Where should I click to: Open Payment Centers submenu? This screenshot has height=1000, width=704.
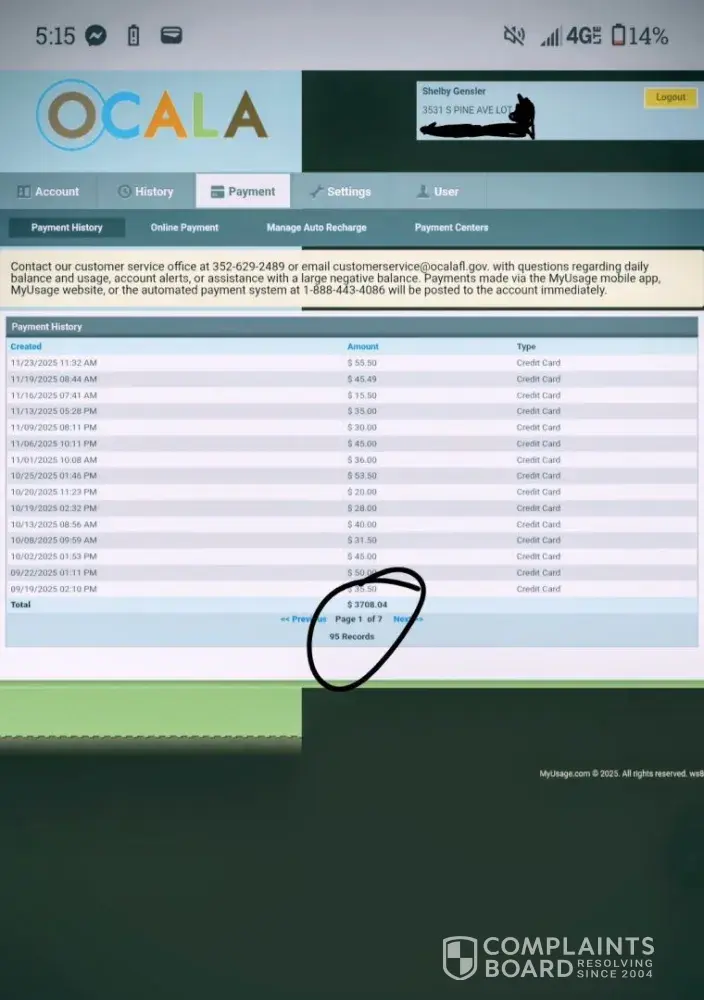click(x=451, y=228)
